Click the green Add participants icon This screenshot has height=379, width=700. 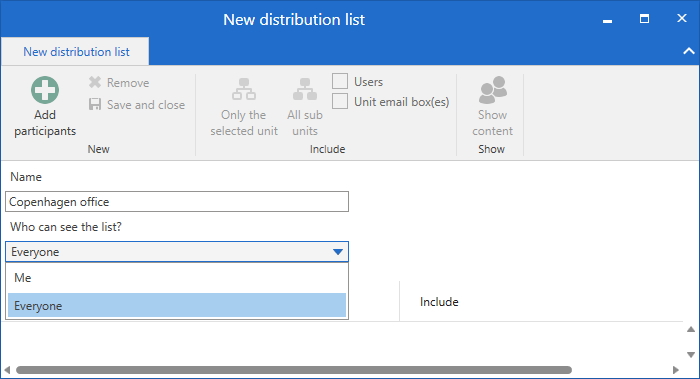click(x=45, y=90)
